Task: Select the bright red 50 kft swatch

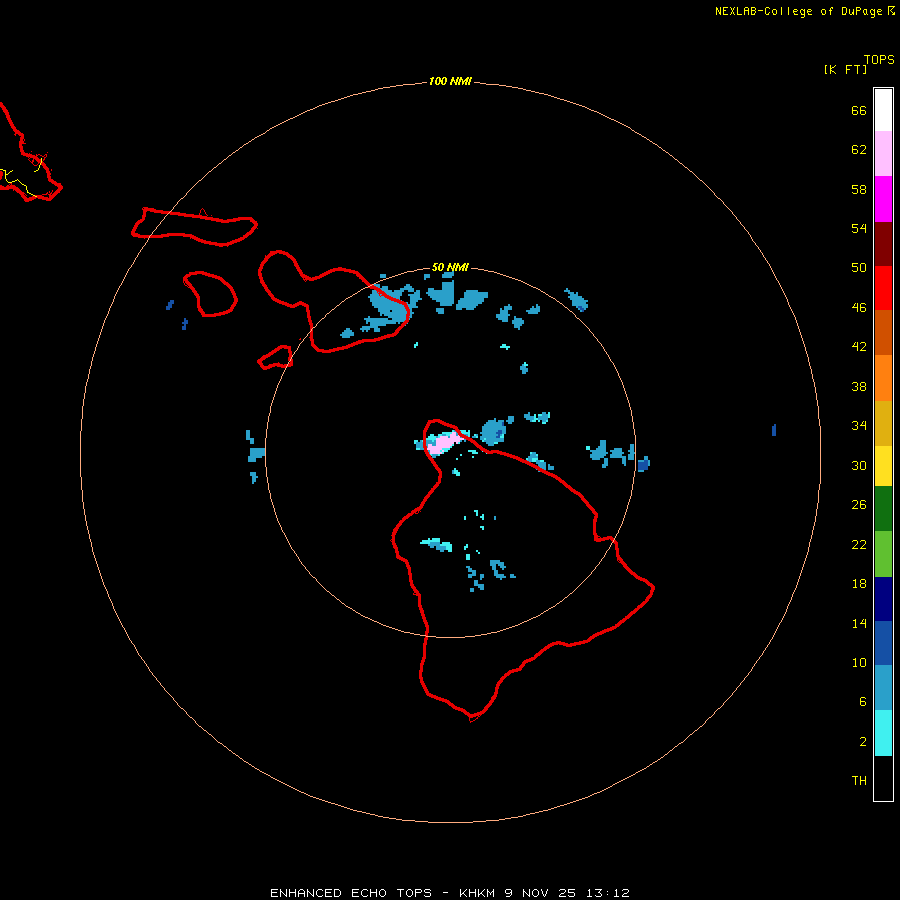Action: 883,288
